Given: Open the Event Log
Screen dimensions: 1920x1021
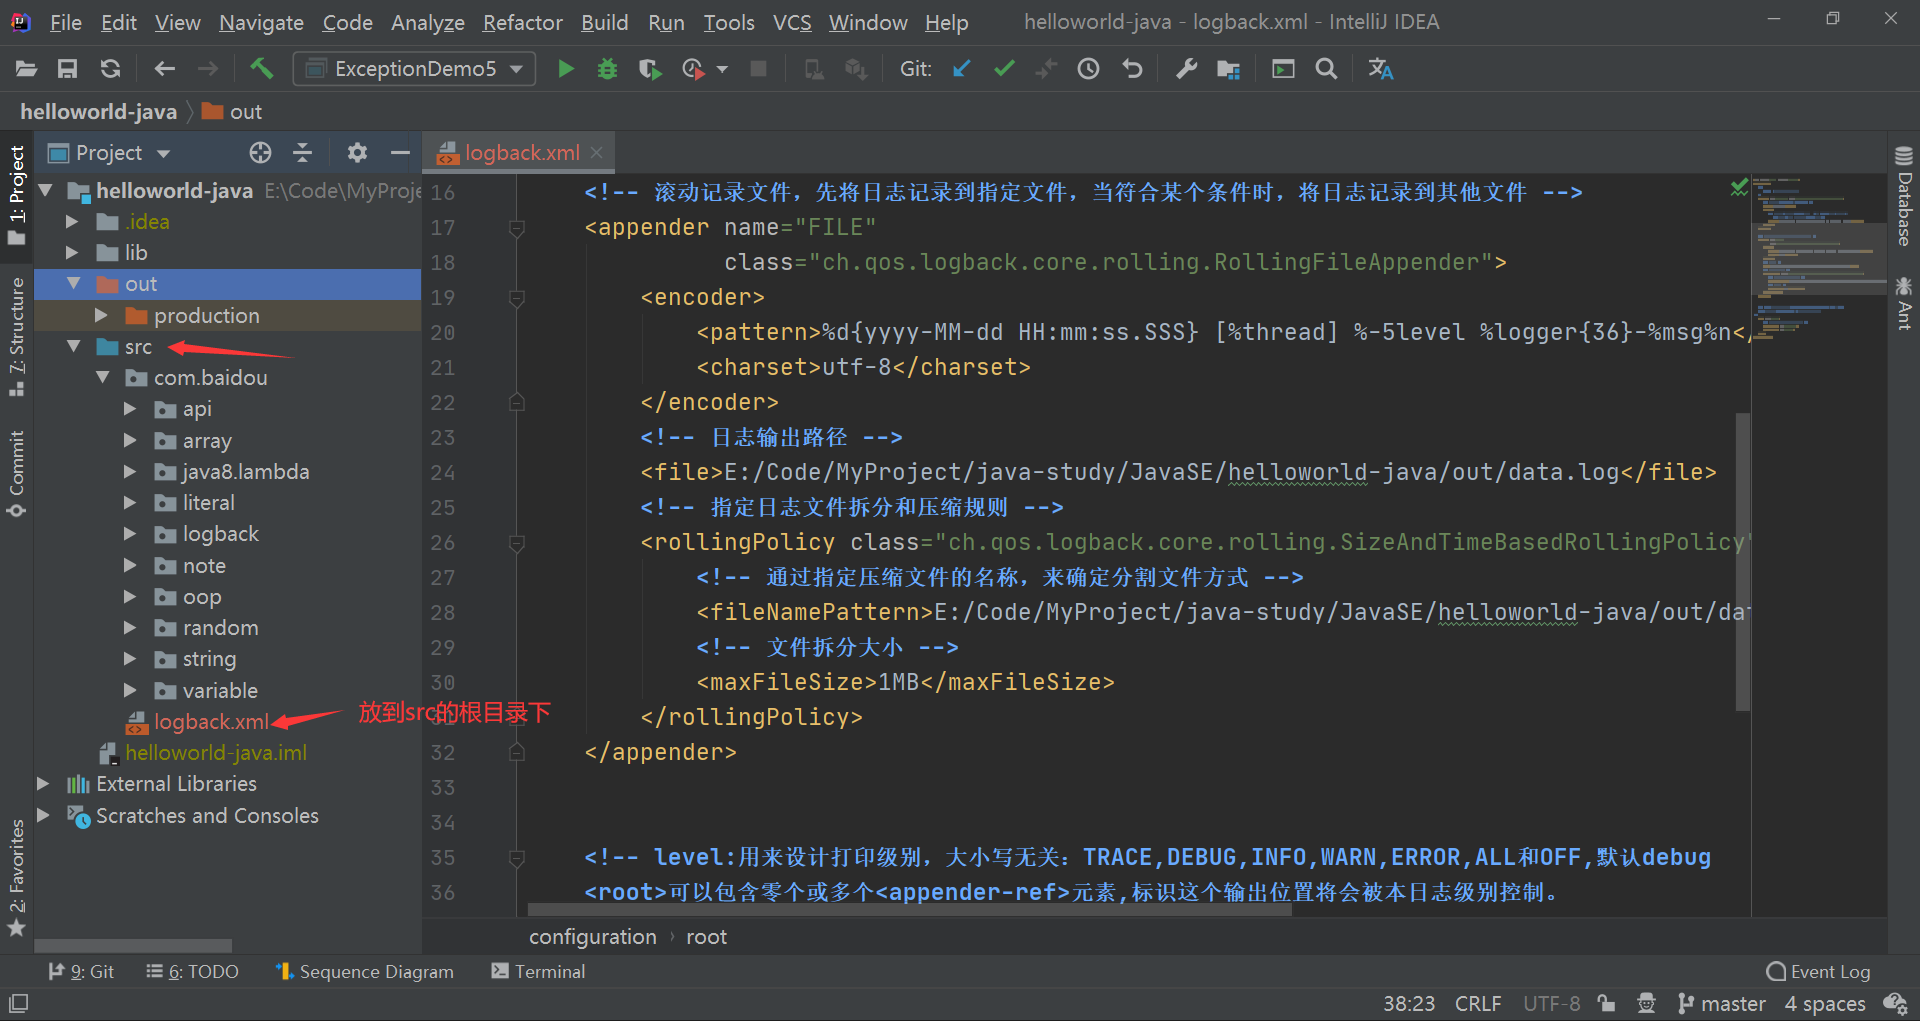Looking at the screenshot, I should [x=1818, y=971].
